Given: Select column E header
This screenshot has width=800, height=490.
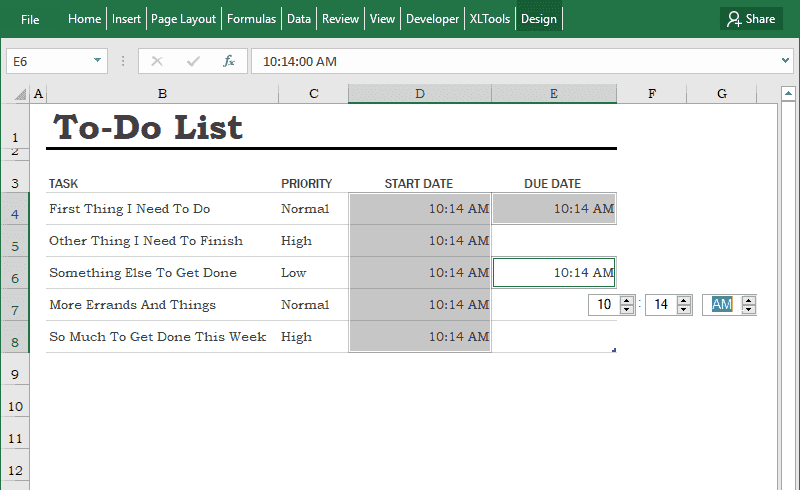Looking at the screenshot, I should [554, 94].
